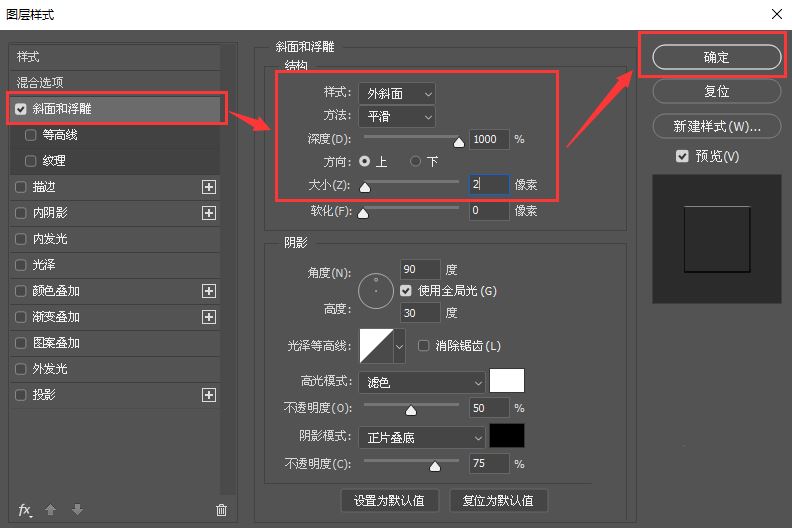
Task: Select the 内发光 effect row
Action: pos(115,238)
